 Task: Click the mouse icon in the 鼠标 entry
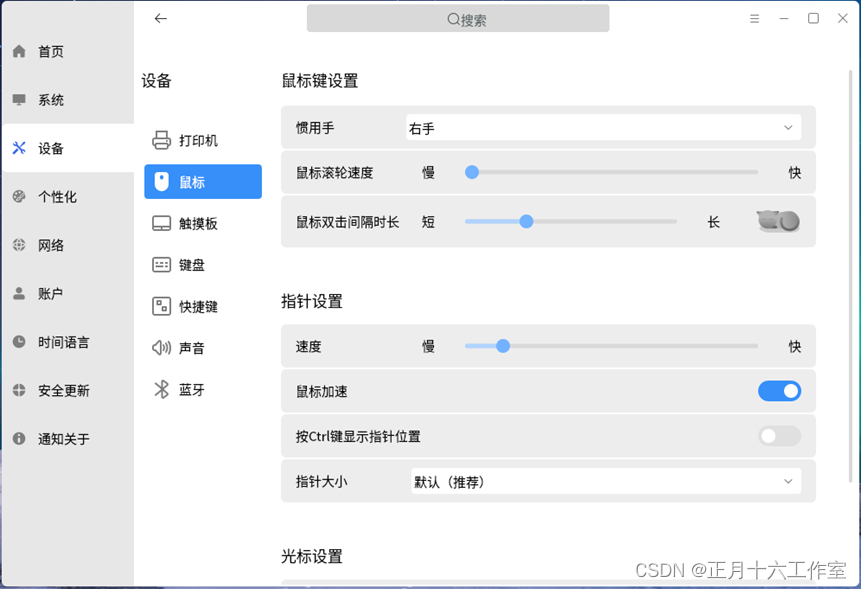(161, 181)
